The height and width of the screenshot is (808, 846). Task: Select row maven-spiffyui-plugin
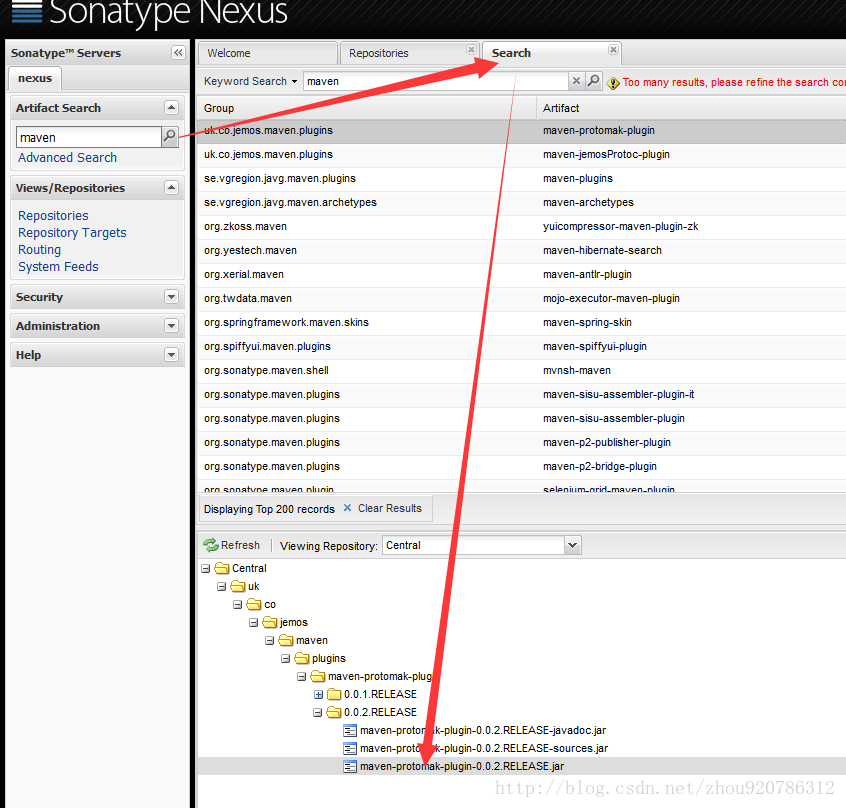pyautogui.click(x=521, y=347)
